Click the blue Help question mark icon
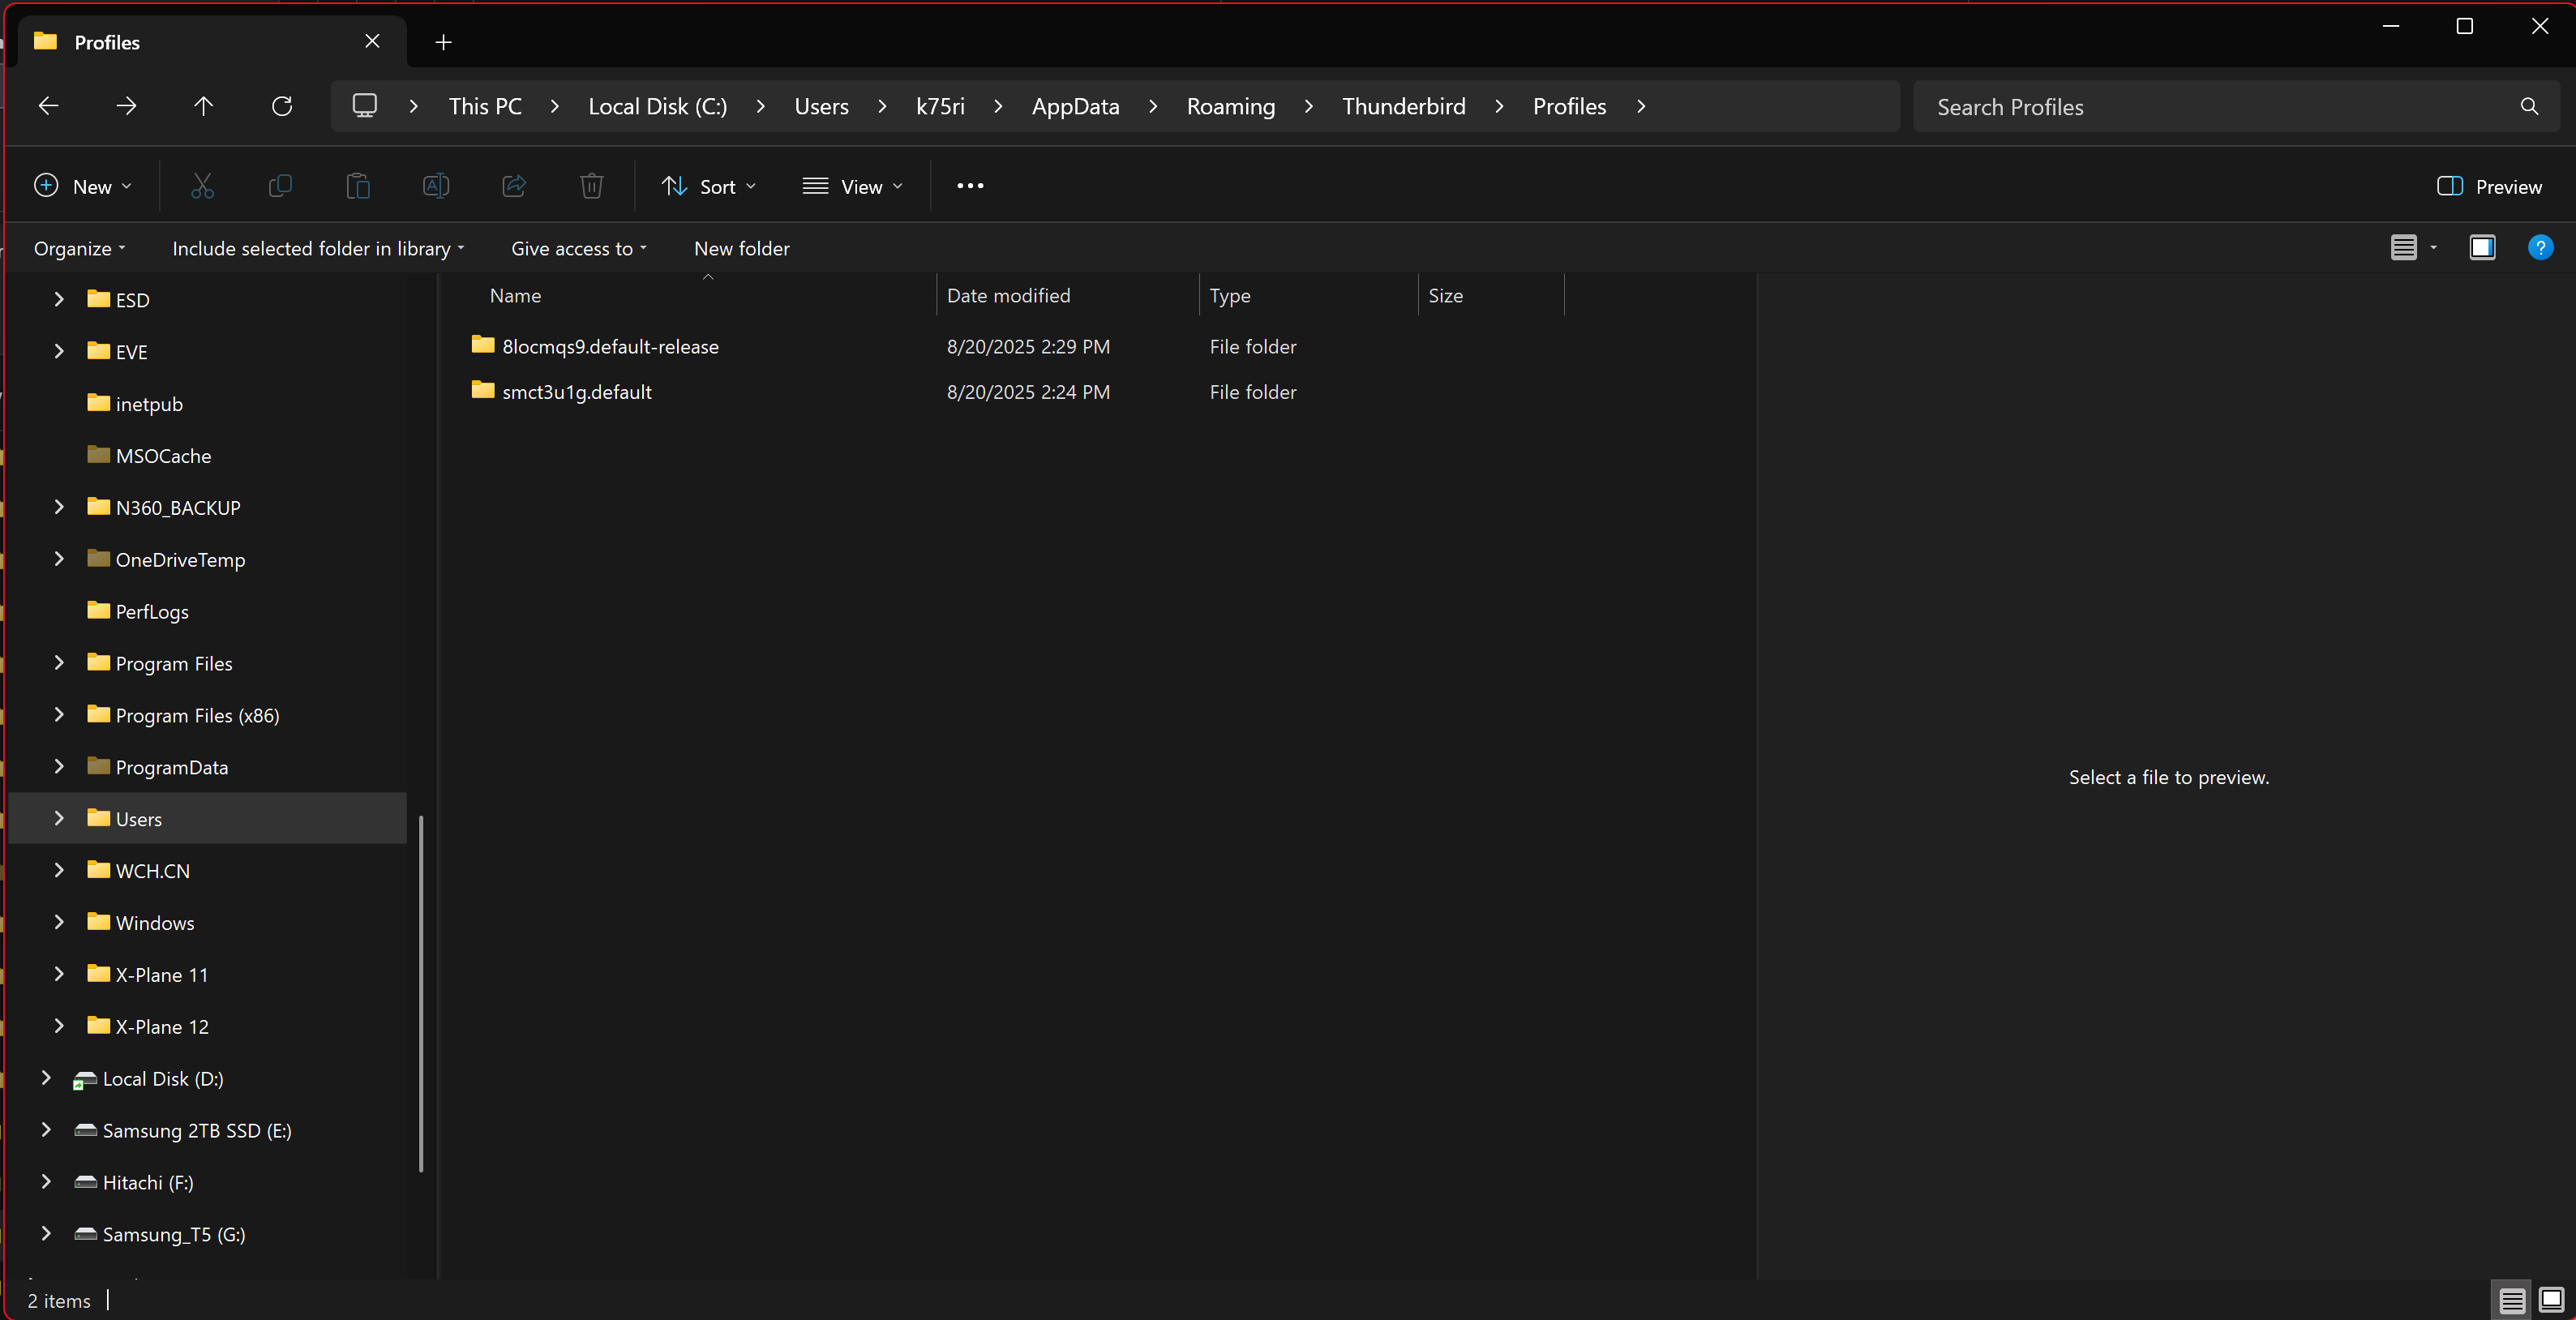This screenshot has height=1320, width=2576. [x=2540, y=248]
